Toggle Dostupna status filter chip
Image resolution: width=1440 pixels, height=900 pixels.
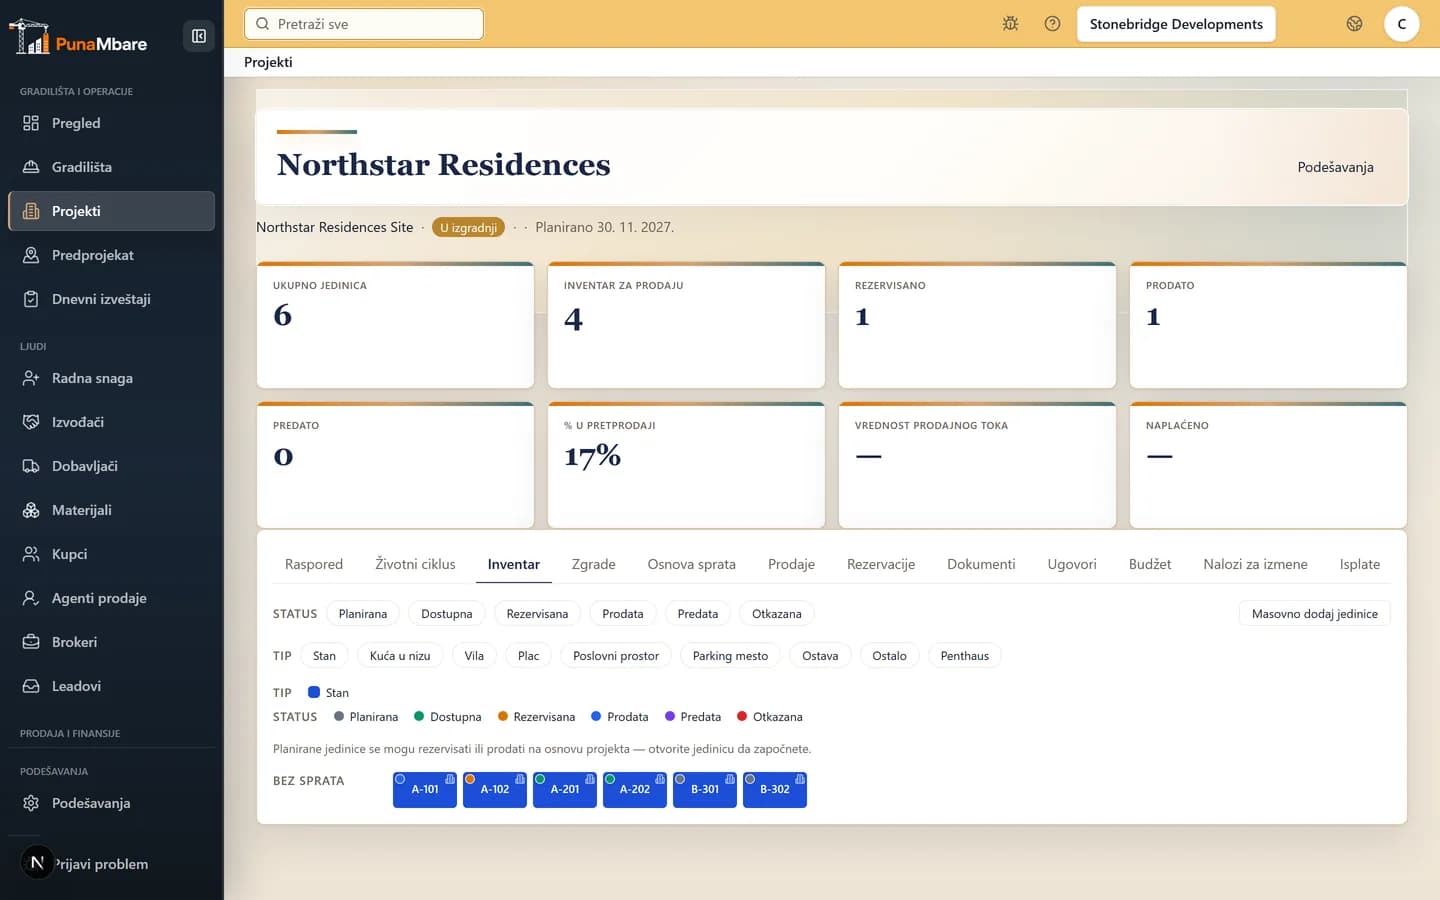point(447,614)
